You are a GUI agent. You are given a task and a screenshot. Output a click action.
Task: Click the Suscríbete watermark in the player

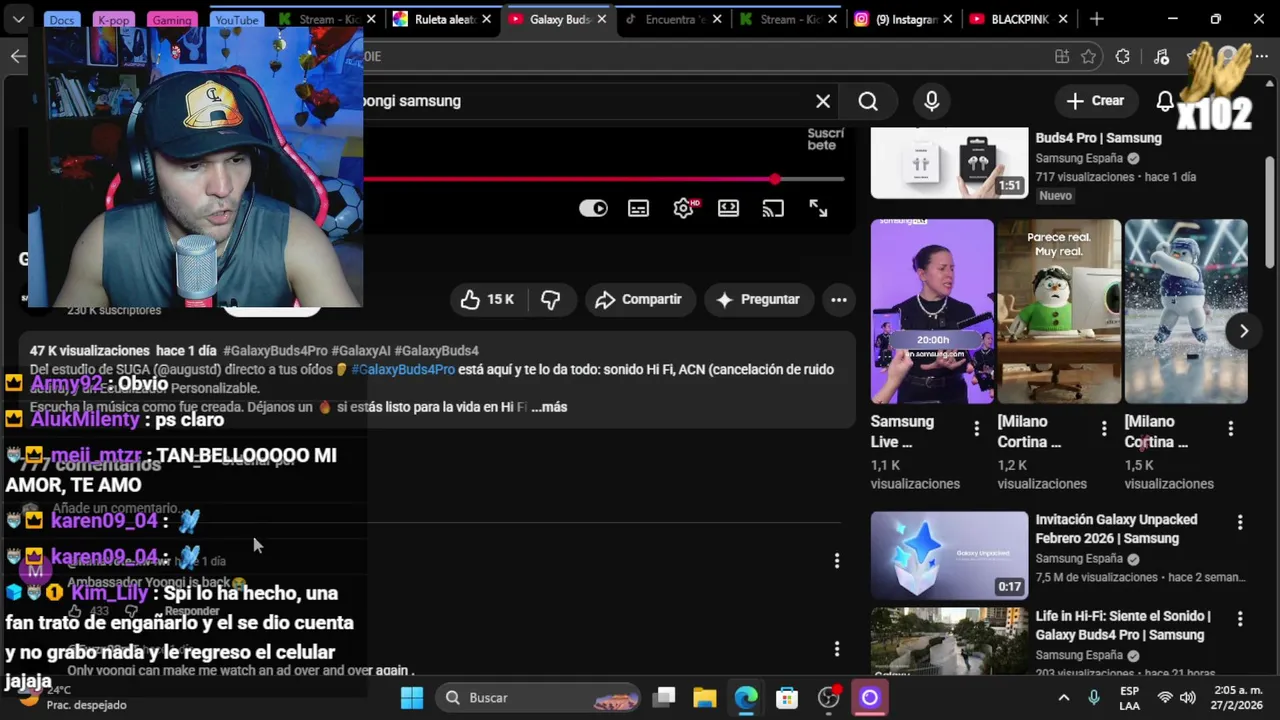tap(826, 139)
